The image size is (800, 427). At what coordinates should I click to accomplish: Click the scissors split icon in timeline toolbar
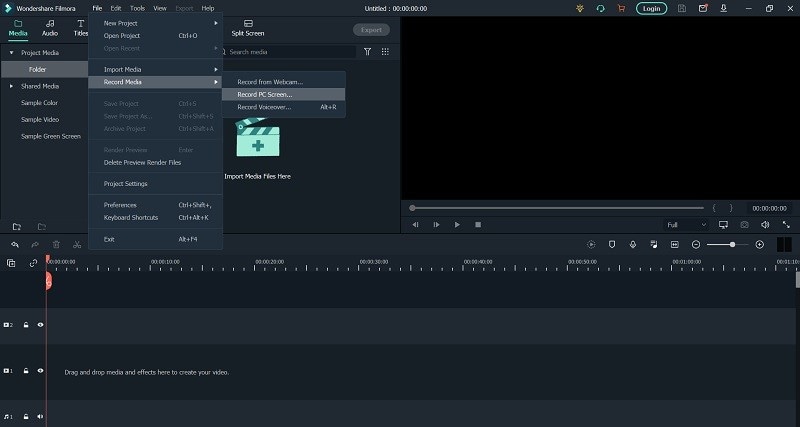[77, 245]
